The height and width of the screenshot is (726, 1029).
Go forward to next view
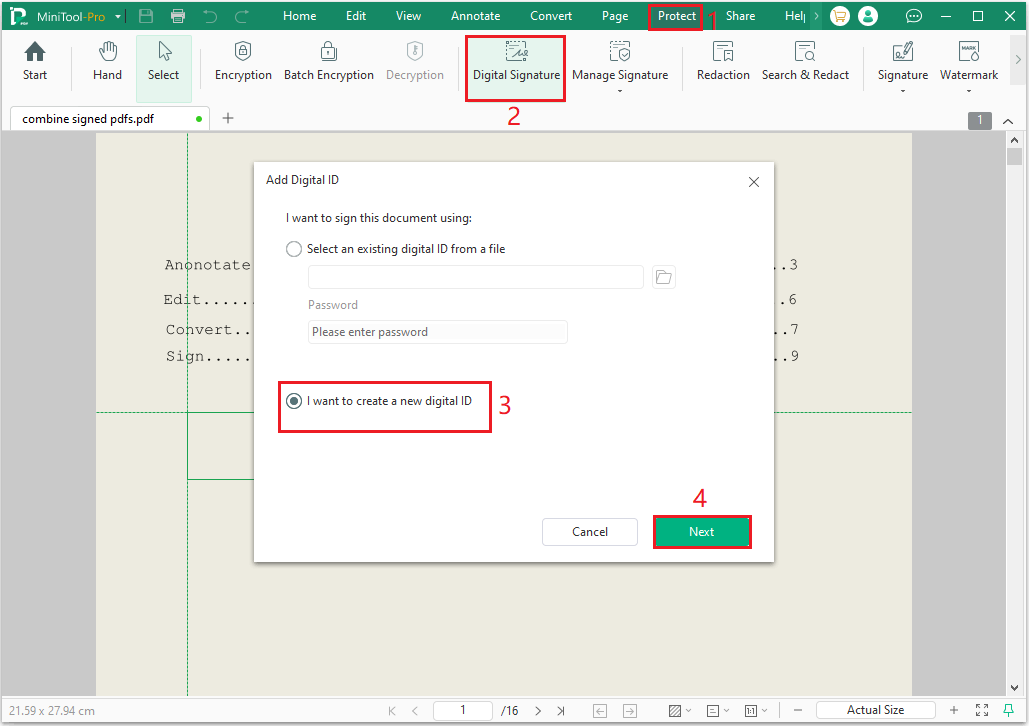(630, 710)
